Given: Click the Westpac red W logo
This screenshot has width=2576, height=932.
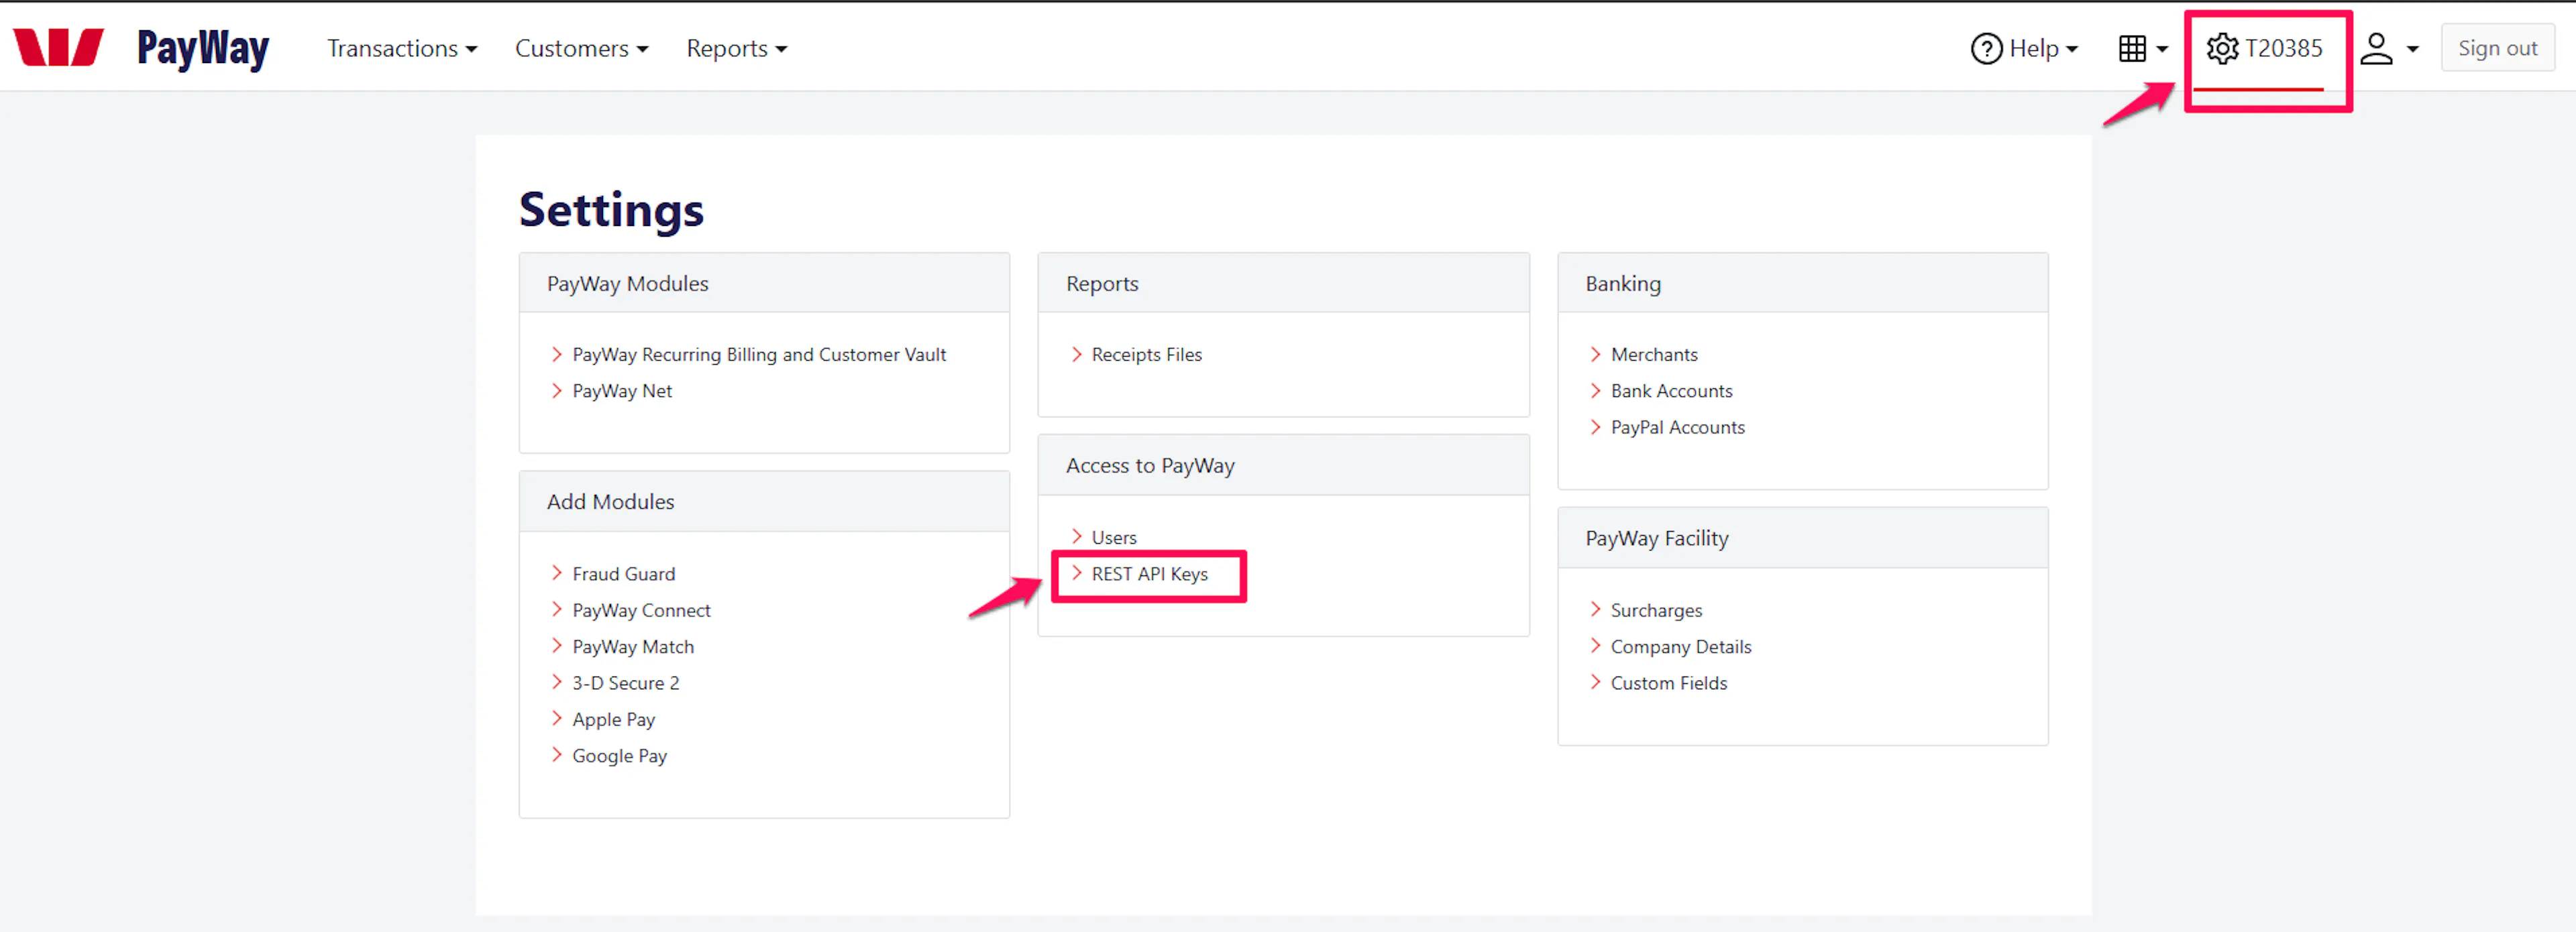Looking at the screenshot, I should click(58, 47).
